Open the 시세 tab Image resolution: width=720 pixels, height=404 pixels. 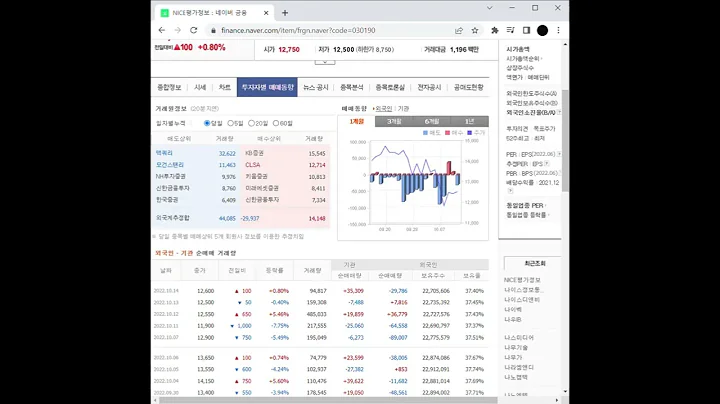200,87
